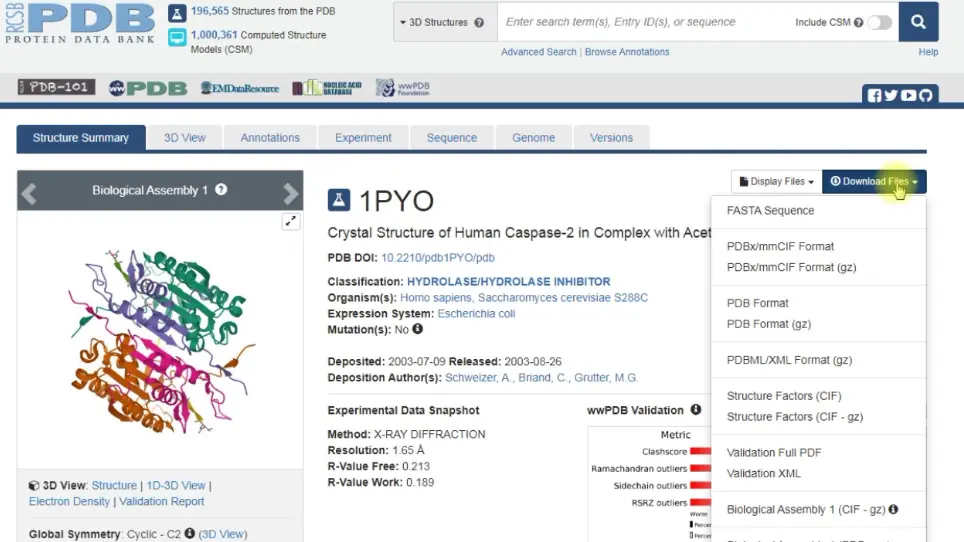Viewport: 964px width, 542px height.
Task: Open the YouTube social icon
Action: pyautogui.click(x=908, y=95)
